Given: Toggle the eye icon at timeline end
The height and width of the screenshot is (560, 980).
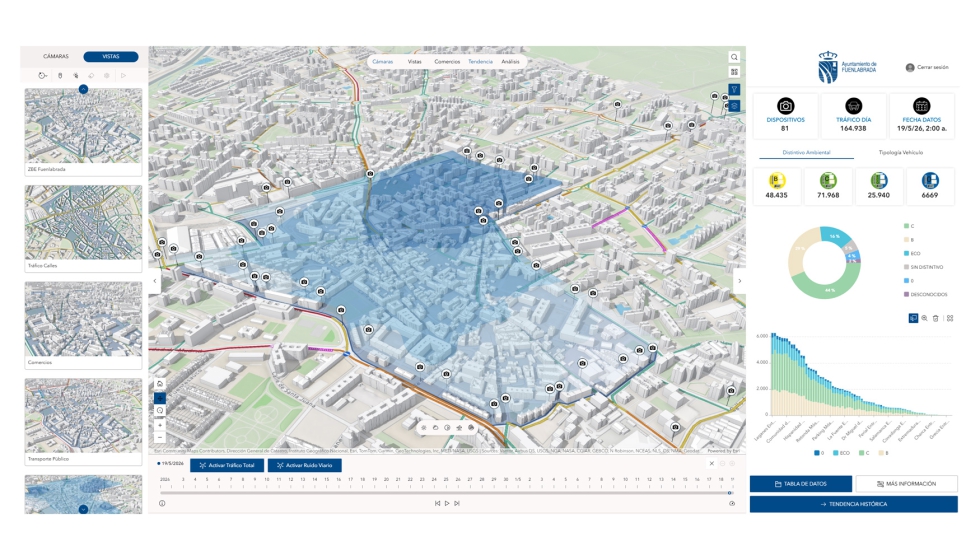Looking at the screenshot, I should 732,504.
